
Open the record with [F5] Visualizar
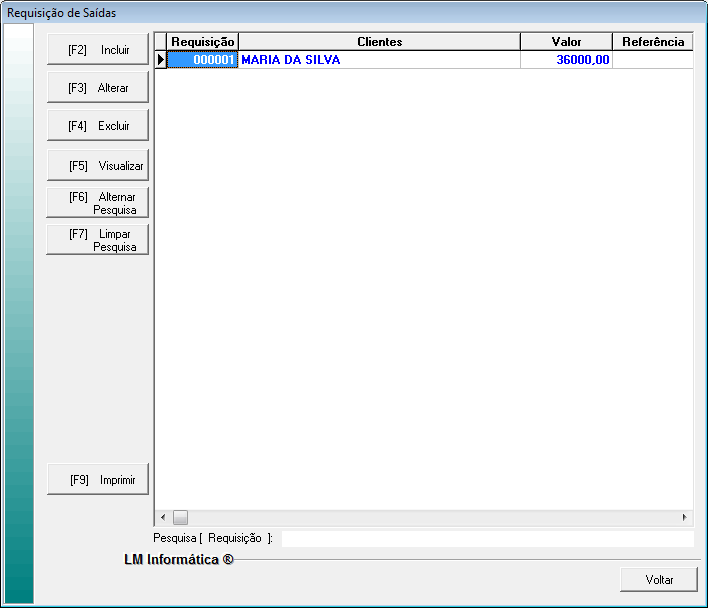(97, 165)
